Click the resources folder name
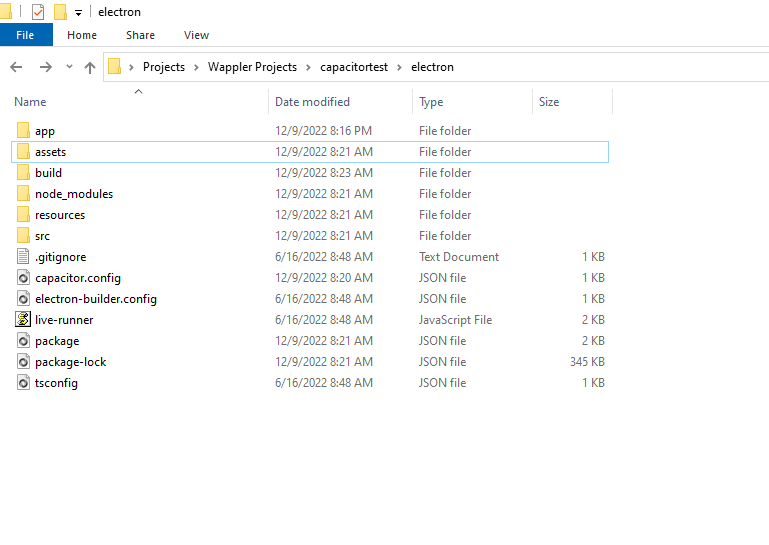Viewport: 769px width, 545px height. pyautogui.click(x=60, y=215)
